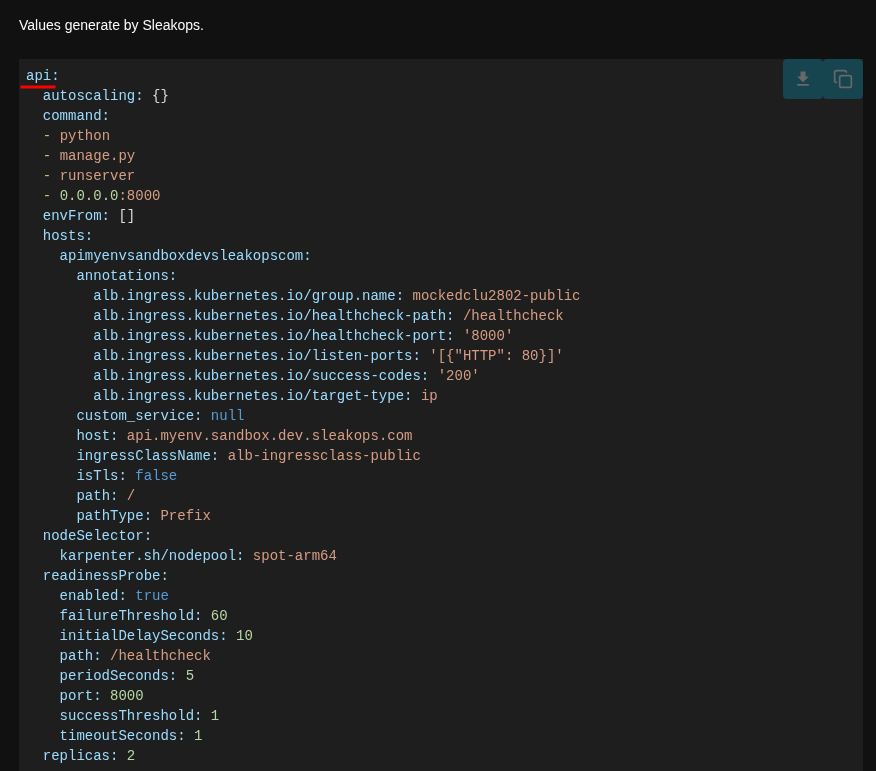
Task: Click the 'readinessProbe:' key
Action: (x=106, y=575)
